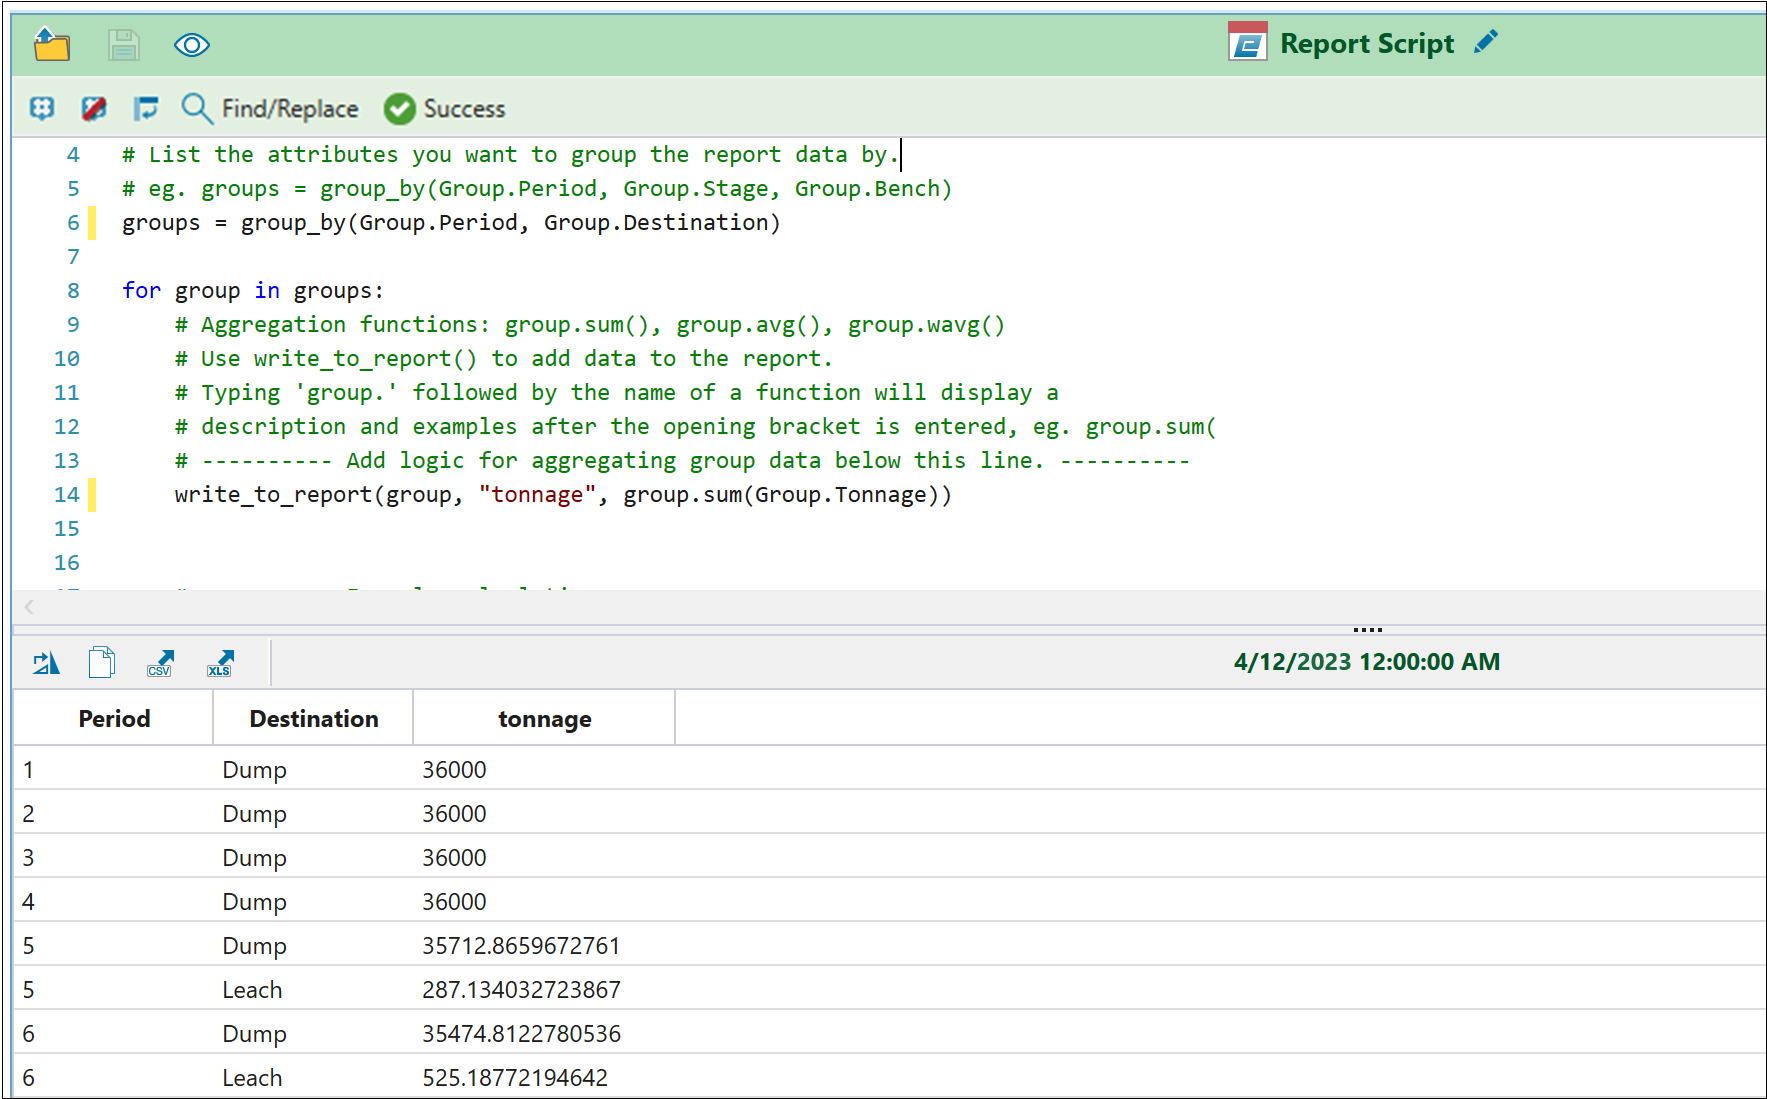
Task: Toggle the eye preview icon
Action: coord(191,45)
